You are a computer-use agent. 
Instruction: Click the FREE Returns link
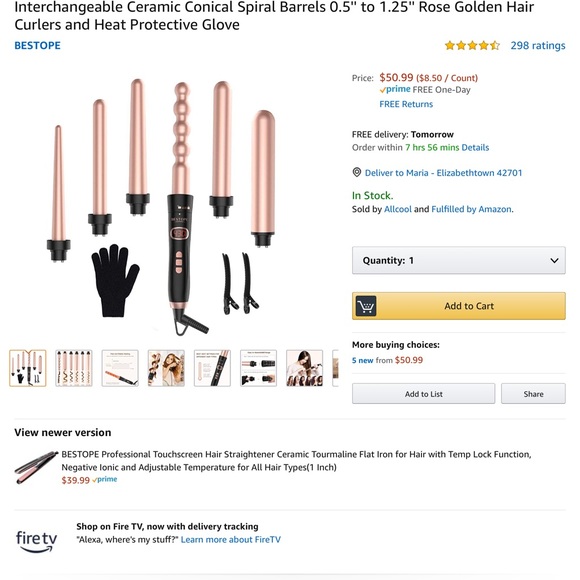406,104
